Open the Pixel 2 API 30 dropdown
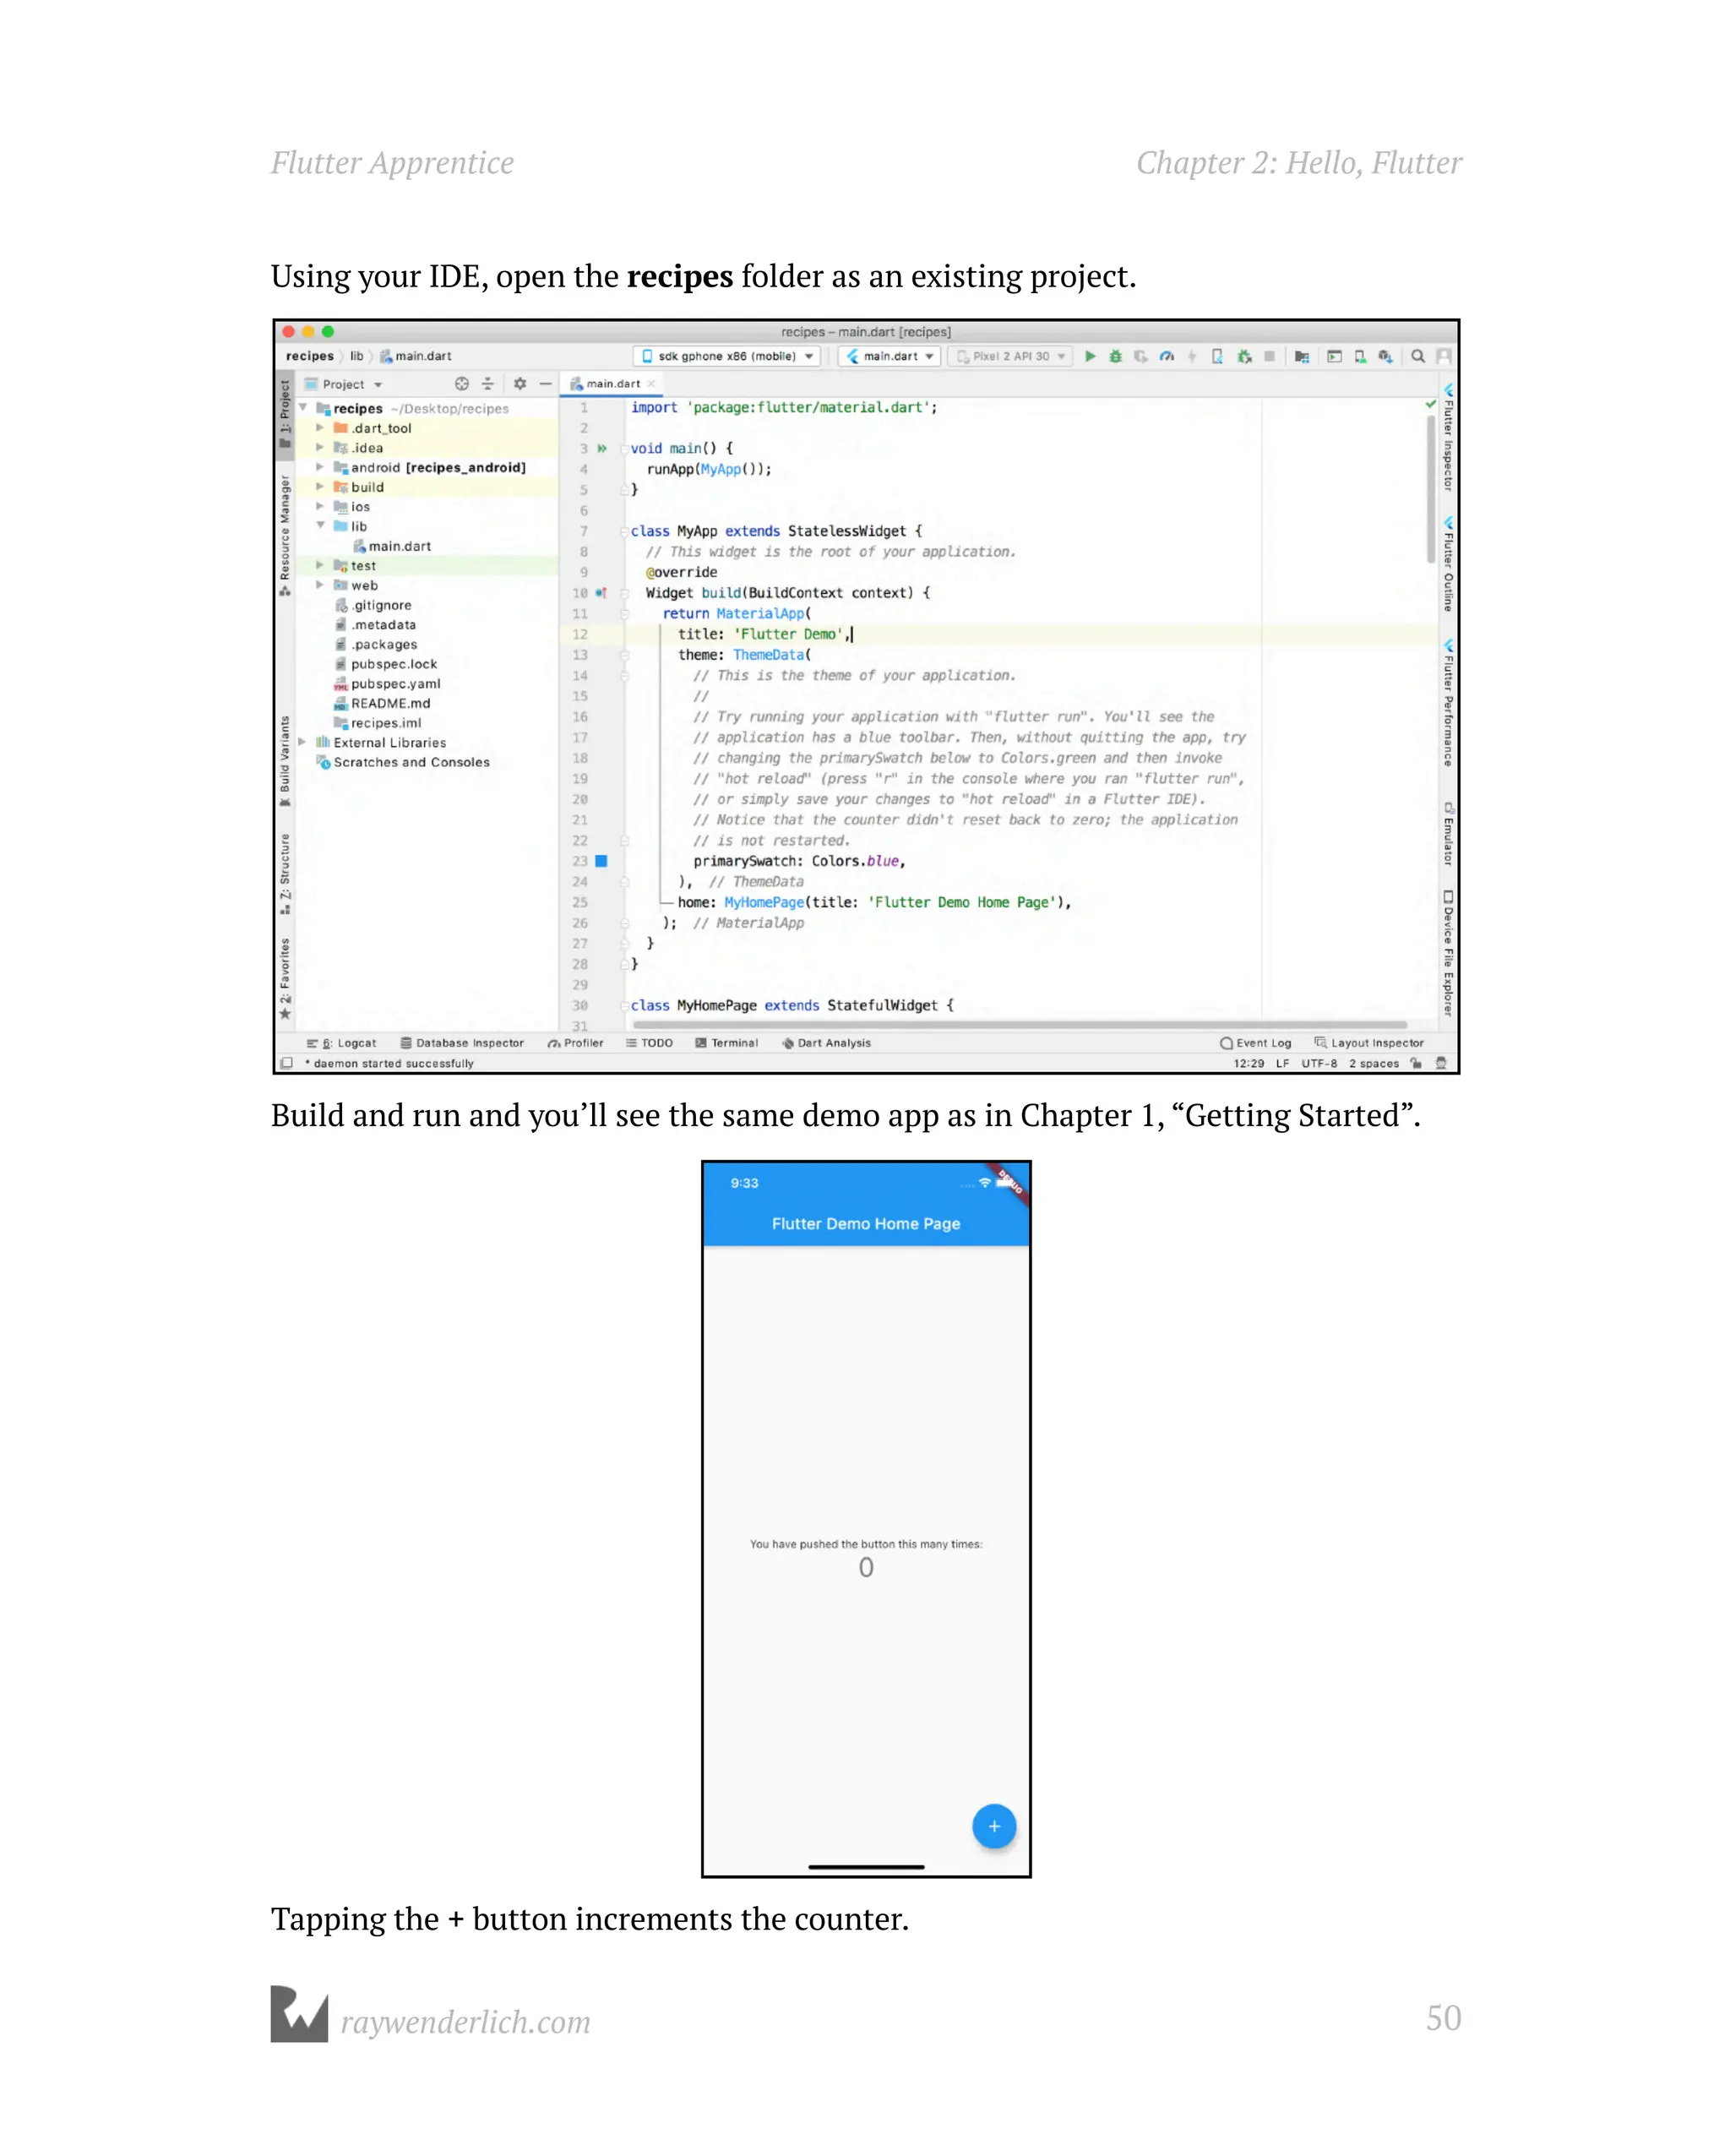Viewport: 1730px width, 2156px height. tap(1010, 356)
